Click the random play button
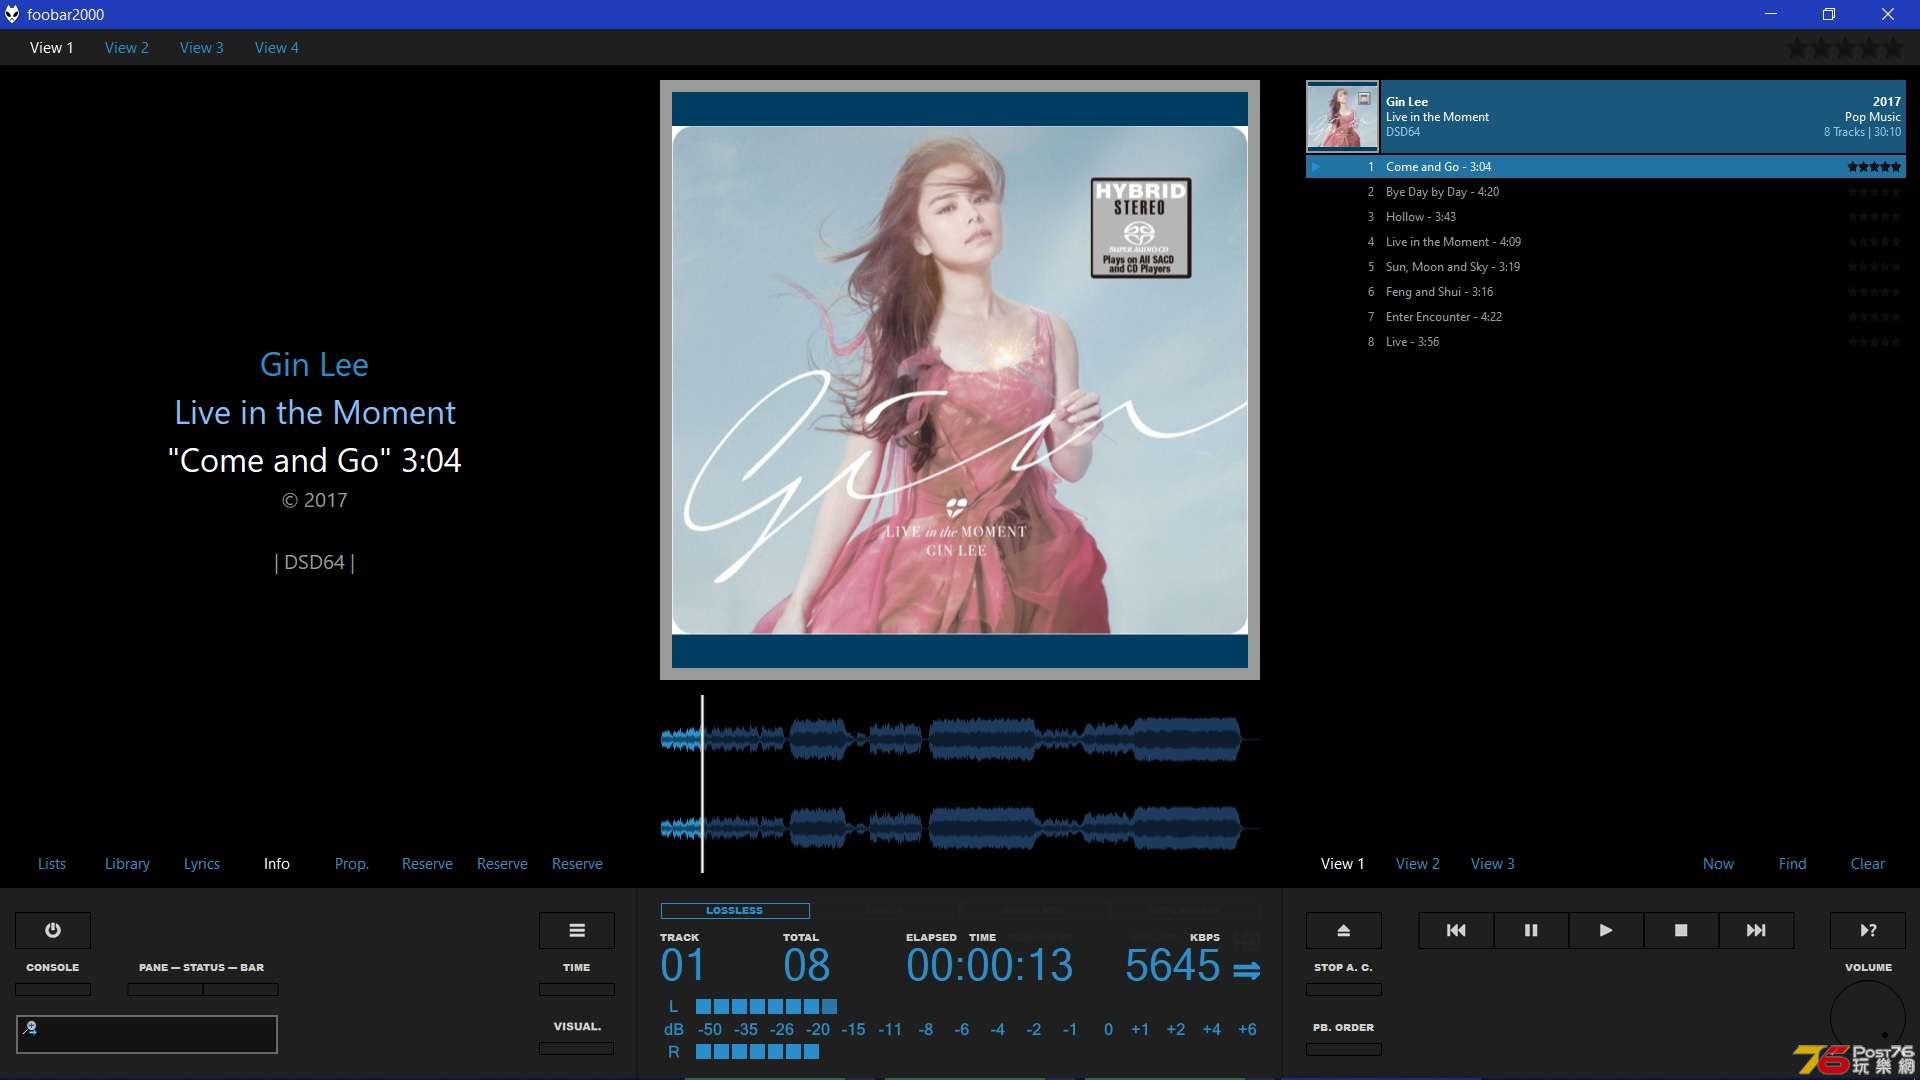 [1868, 930]
